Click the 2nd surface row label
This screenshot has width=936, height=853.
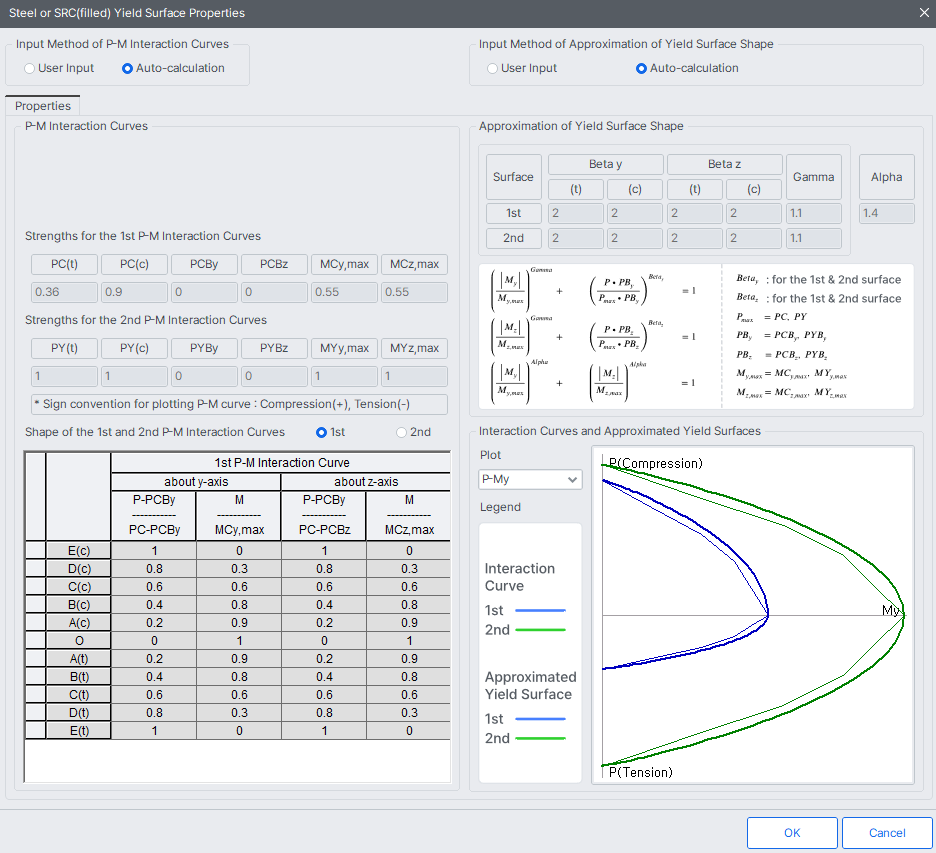tap(513, 238)
